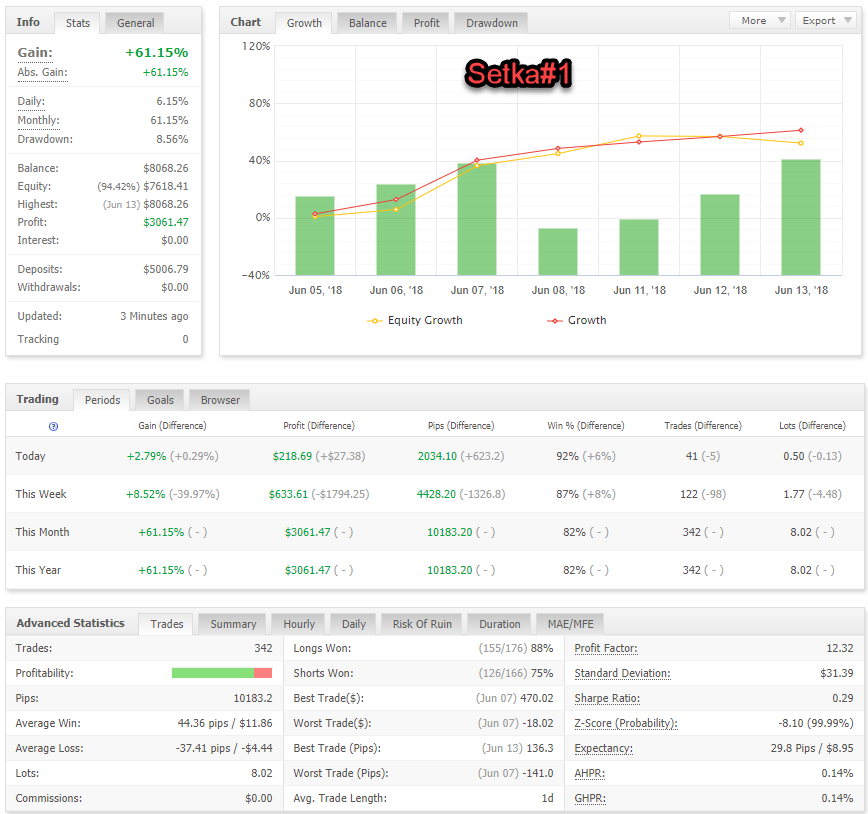The height and width of the screenshot is (814, 868).
Task: Click the Equity value $7618.41
Action: (x=166, y=187)
